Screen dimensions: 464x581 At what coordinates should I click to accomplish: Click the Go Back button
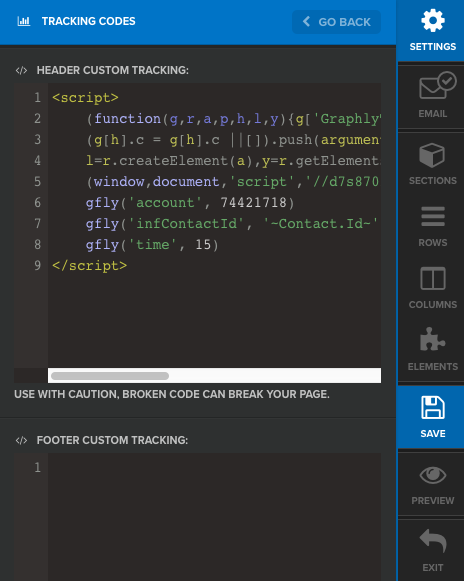click(x=336, y=22)
